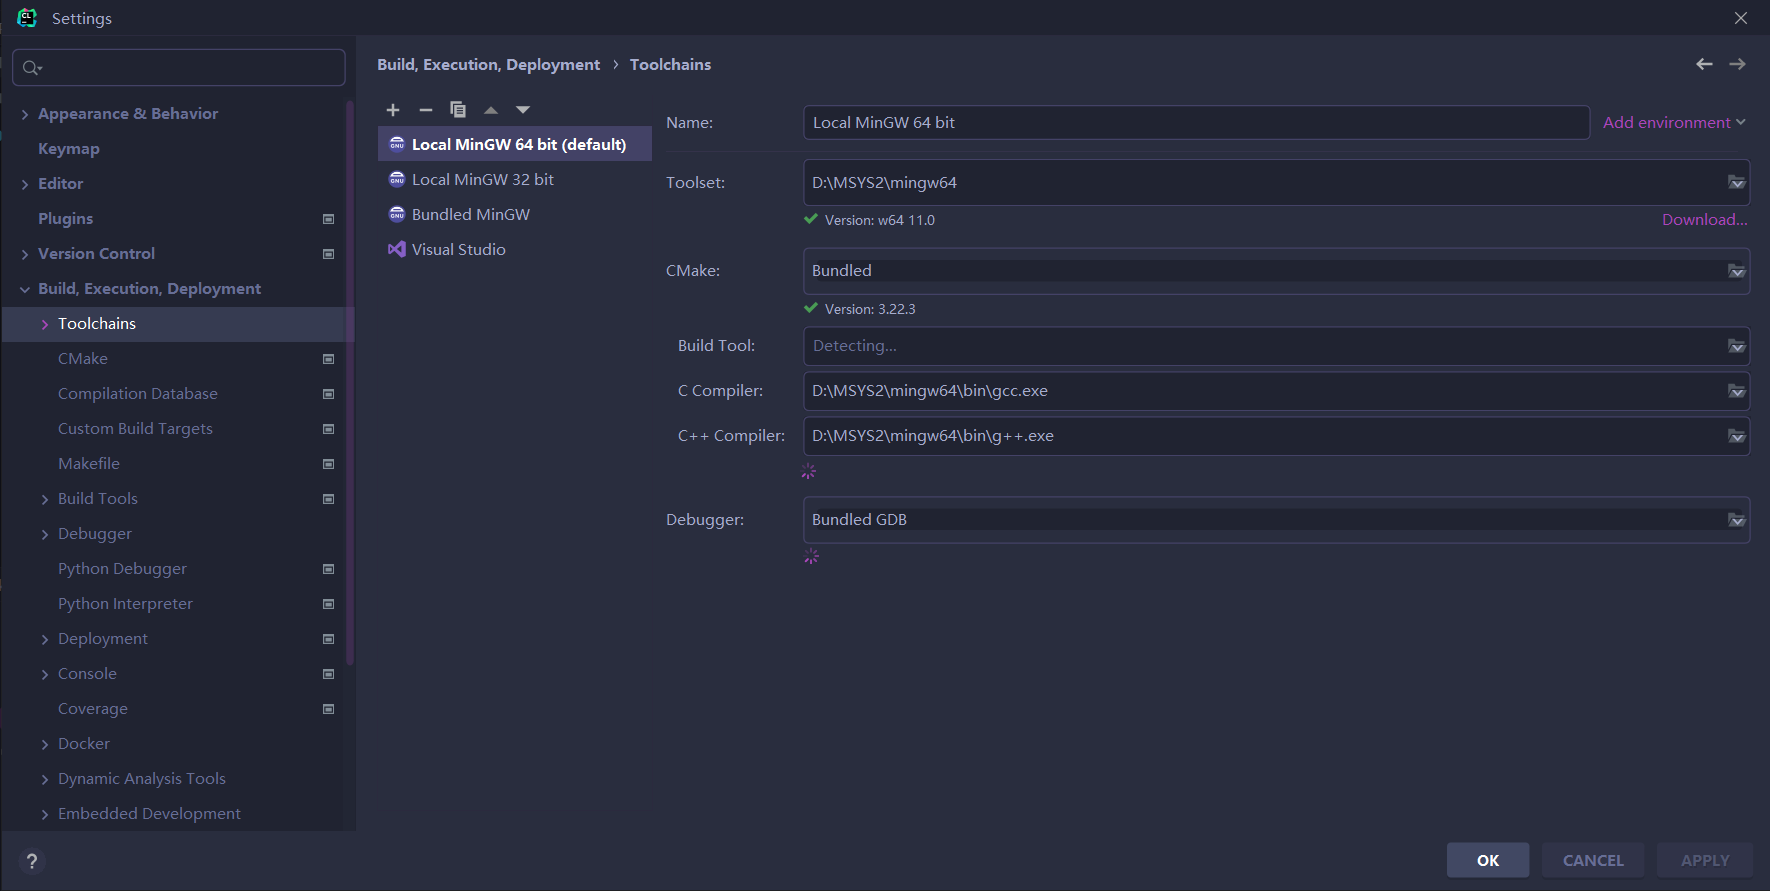Image resolution: width=1770 pixels, height=891 pixels.
Task: Click the Download... link
Action: coord(1705,220)
